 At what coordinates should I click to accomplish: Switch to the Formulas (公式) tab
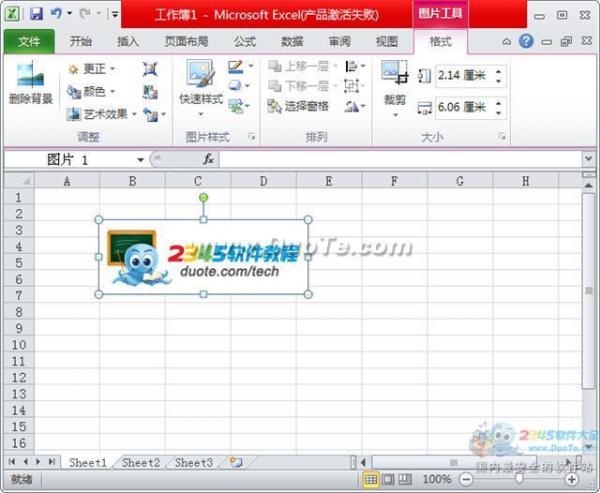coord(245,41)
